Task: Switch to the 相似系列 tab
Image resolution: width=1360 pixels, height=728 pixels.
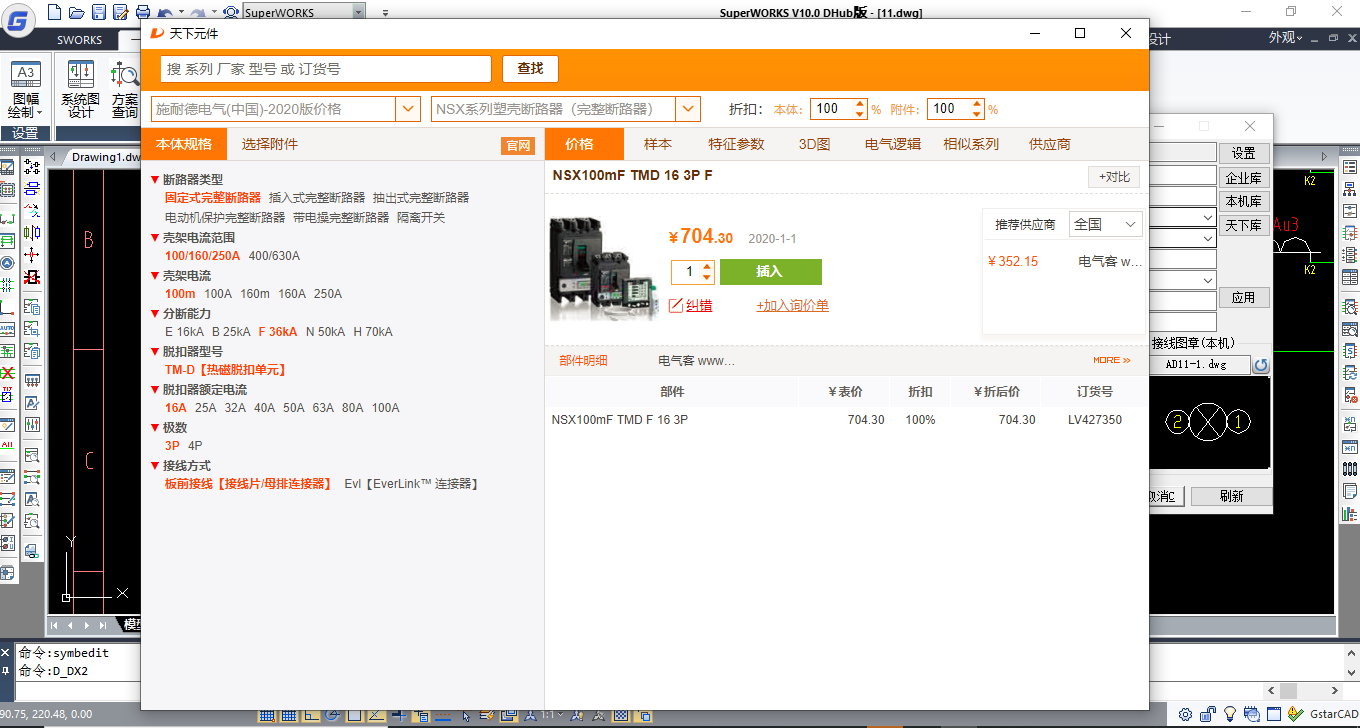Action: (x=970, y=144)
